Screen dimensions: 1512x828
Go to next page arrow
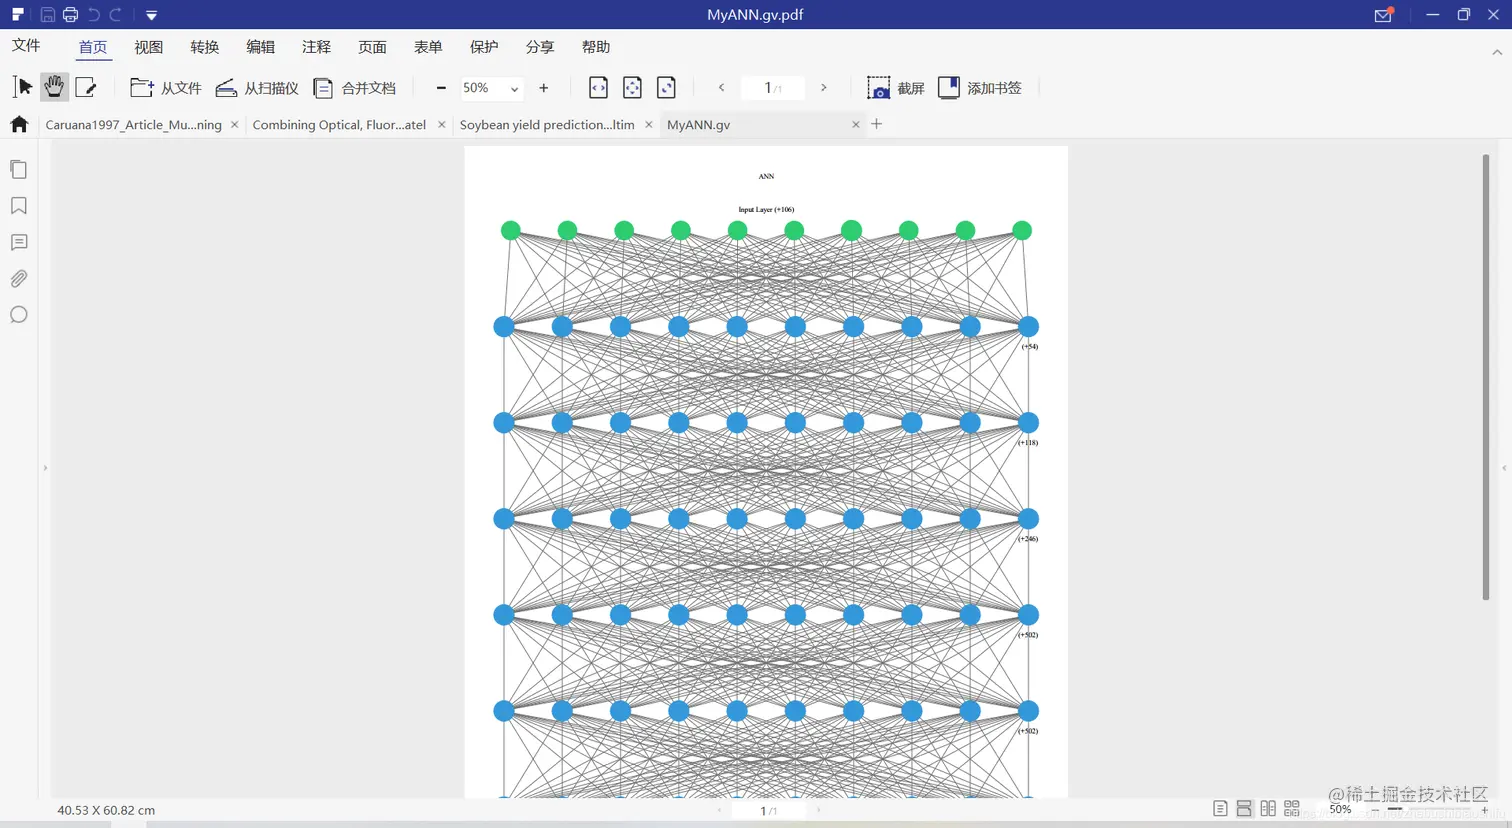pos(824,88)
